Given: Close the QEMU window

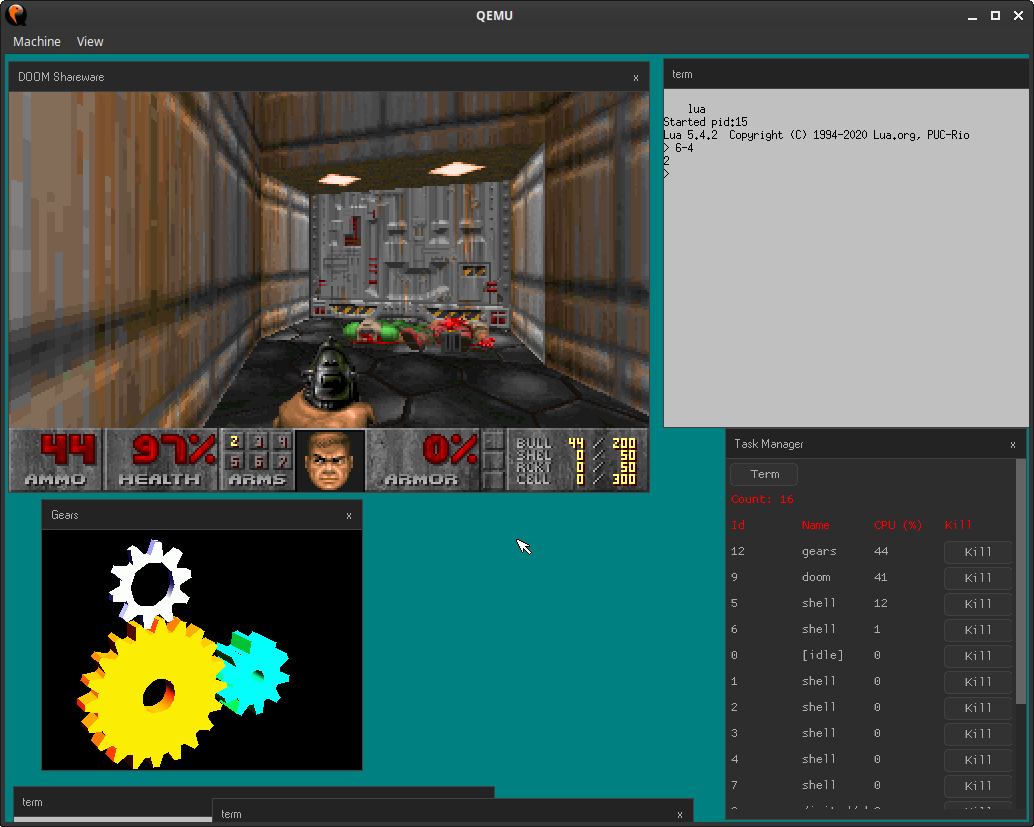Looking at the screenshot, I should click(1018, 16).
